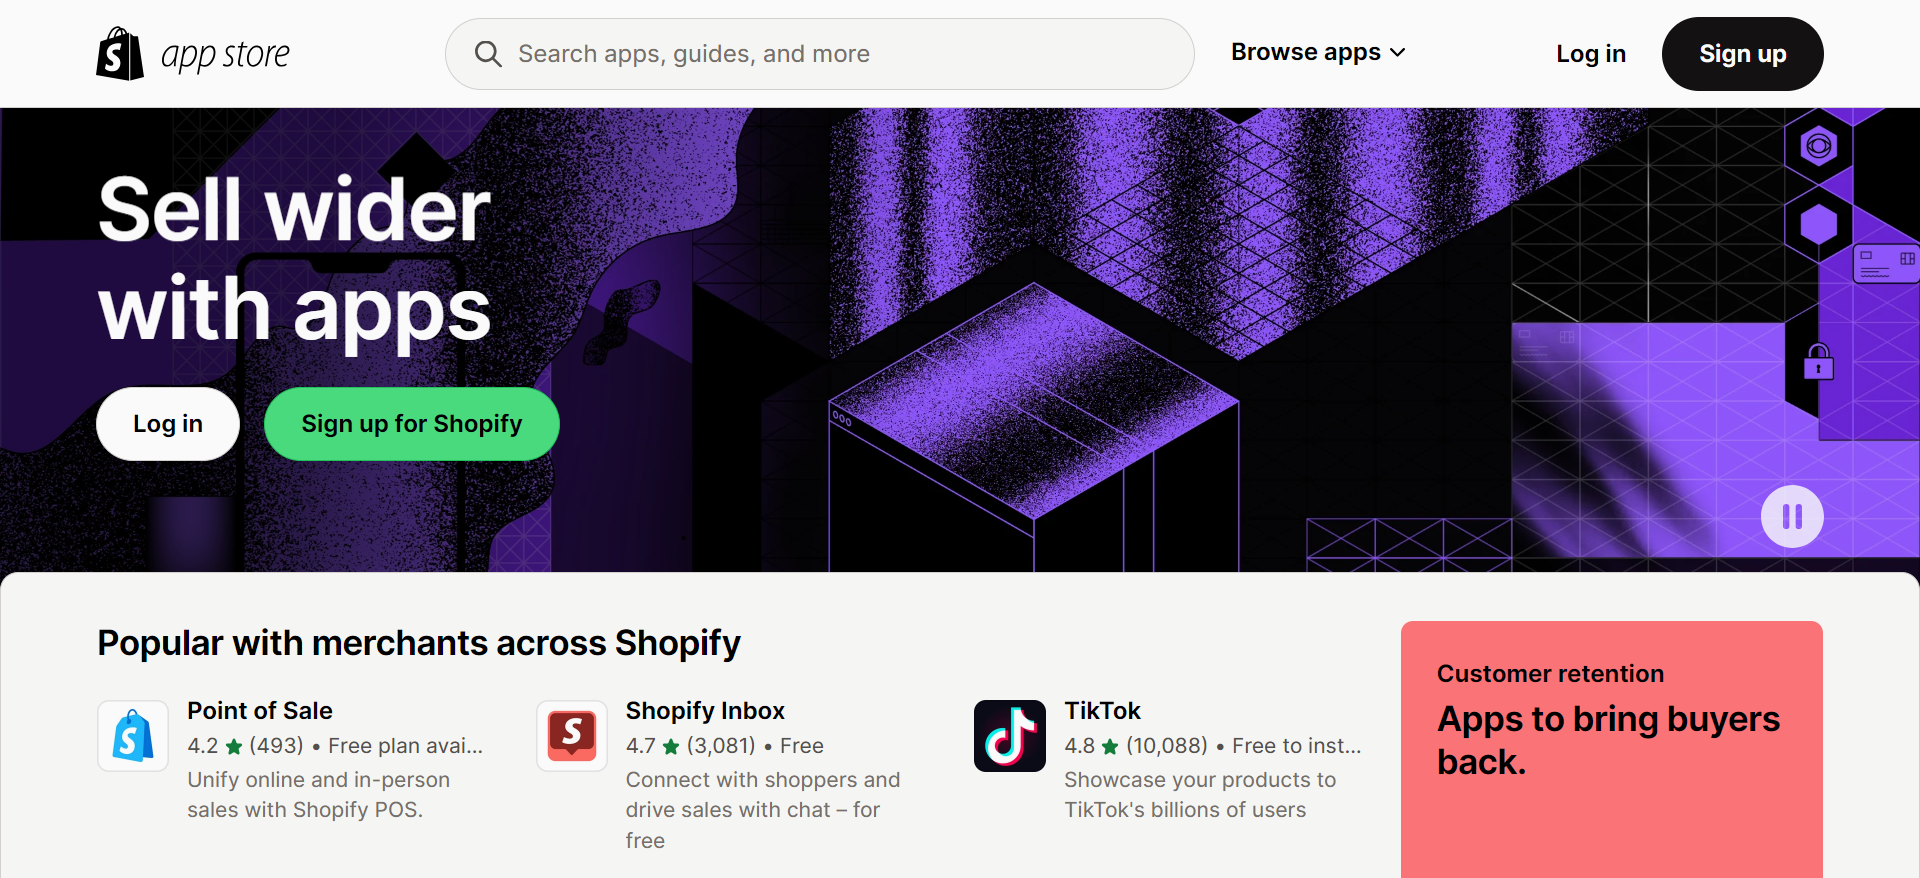1920x878 pixels.
Task: Click the Sign up button in the header
Action: click(x=1742, y=54)
